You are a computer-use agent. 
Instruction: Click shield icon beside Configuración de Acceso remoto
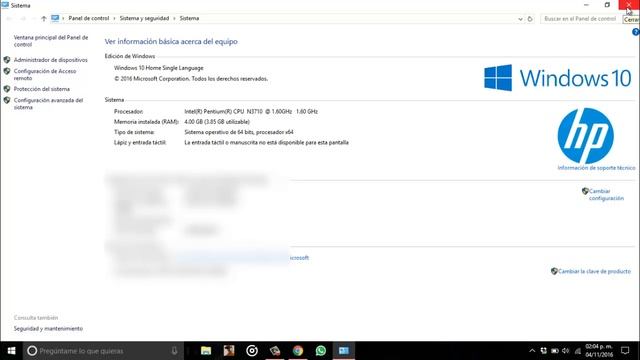[7, 71]
